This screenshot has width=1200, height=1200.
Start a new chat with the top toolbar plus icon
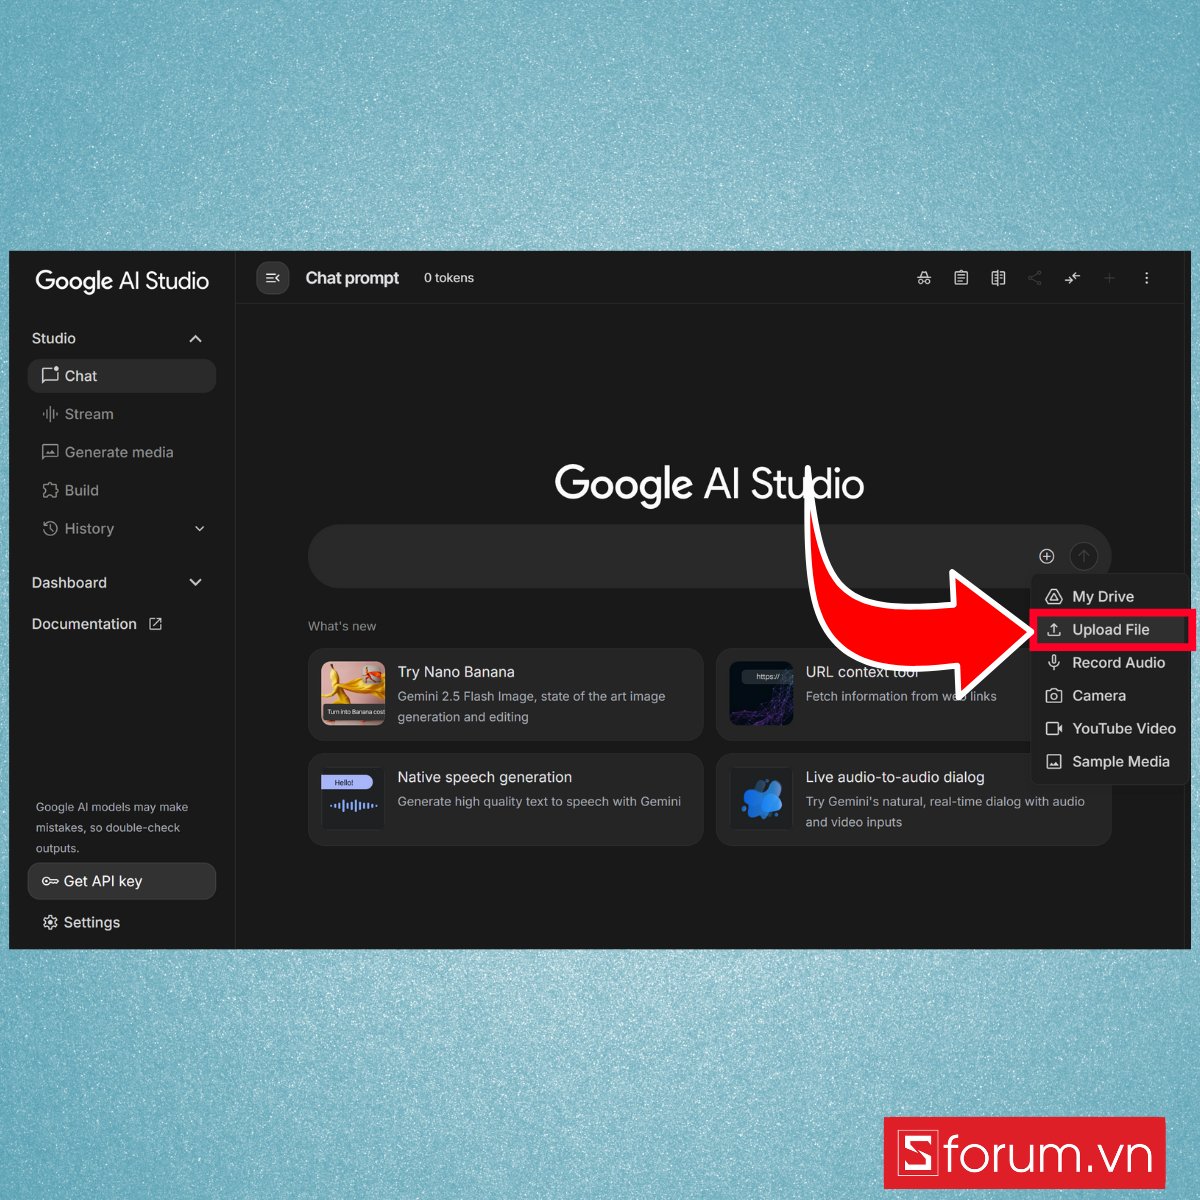(x=1109, y=278)
